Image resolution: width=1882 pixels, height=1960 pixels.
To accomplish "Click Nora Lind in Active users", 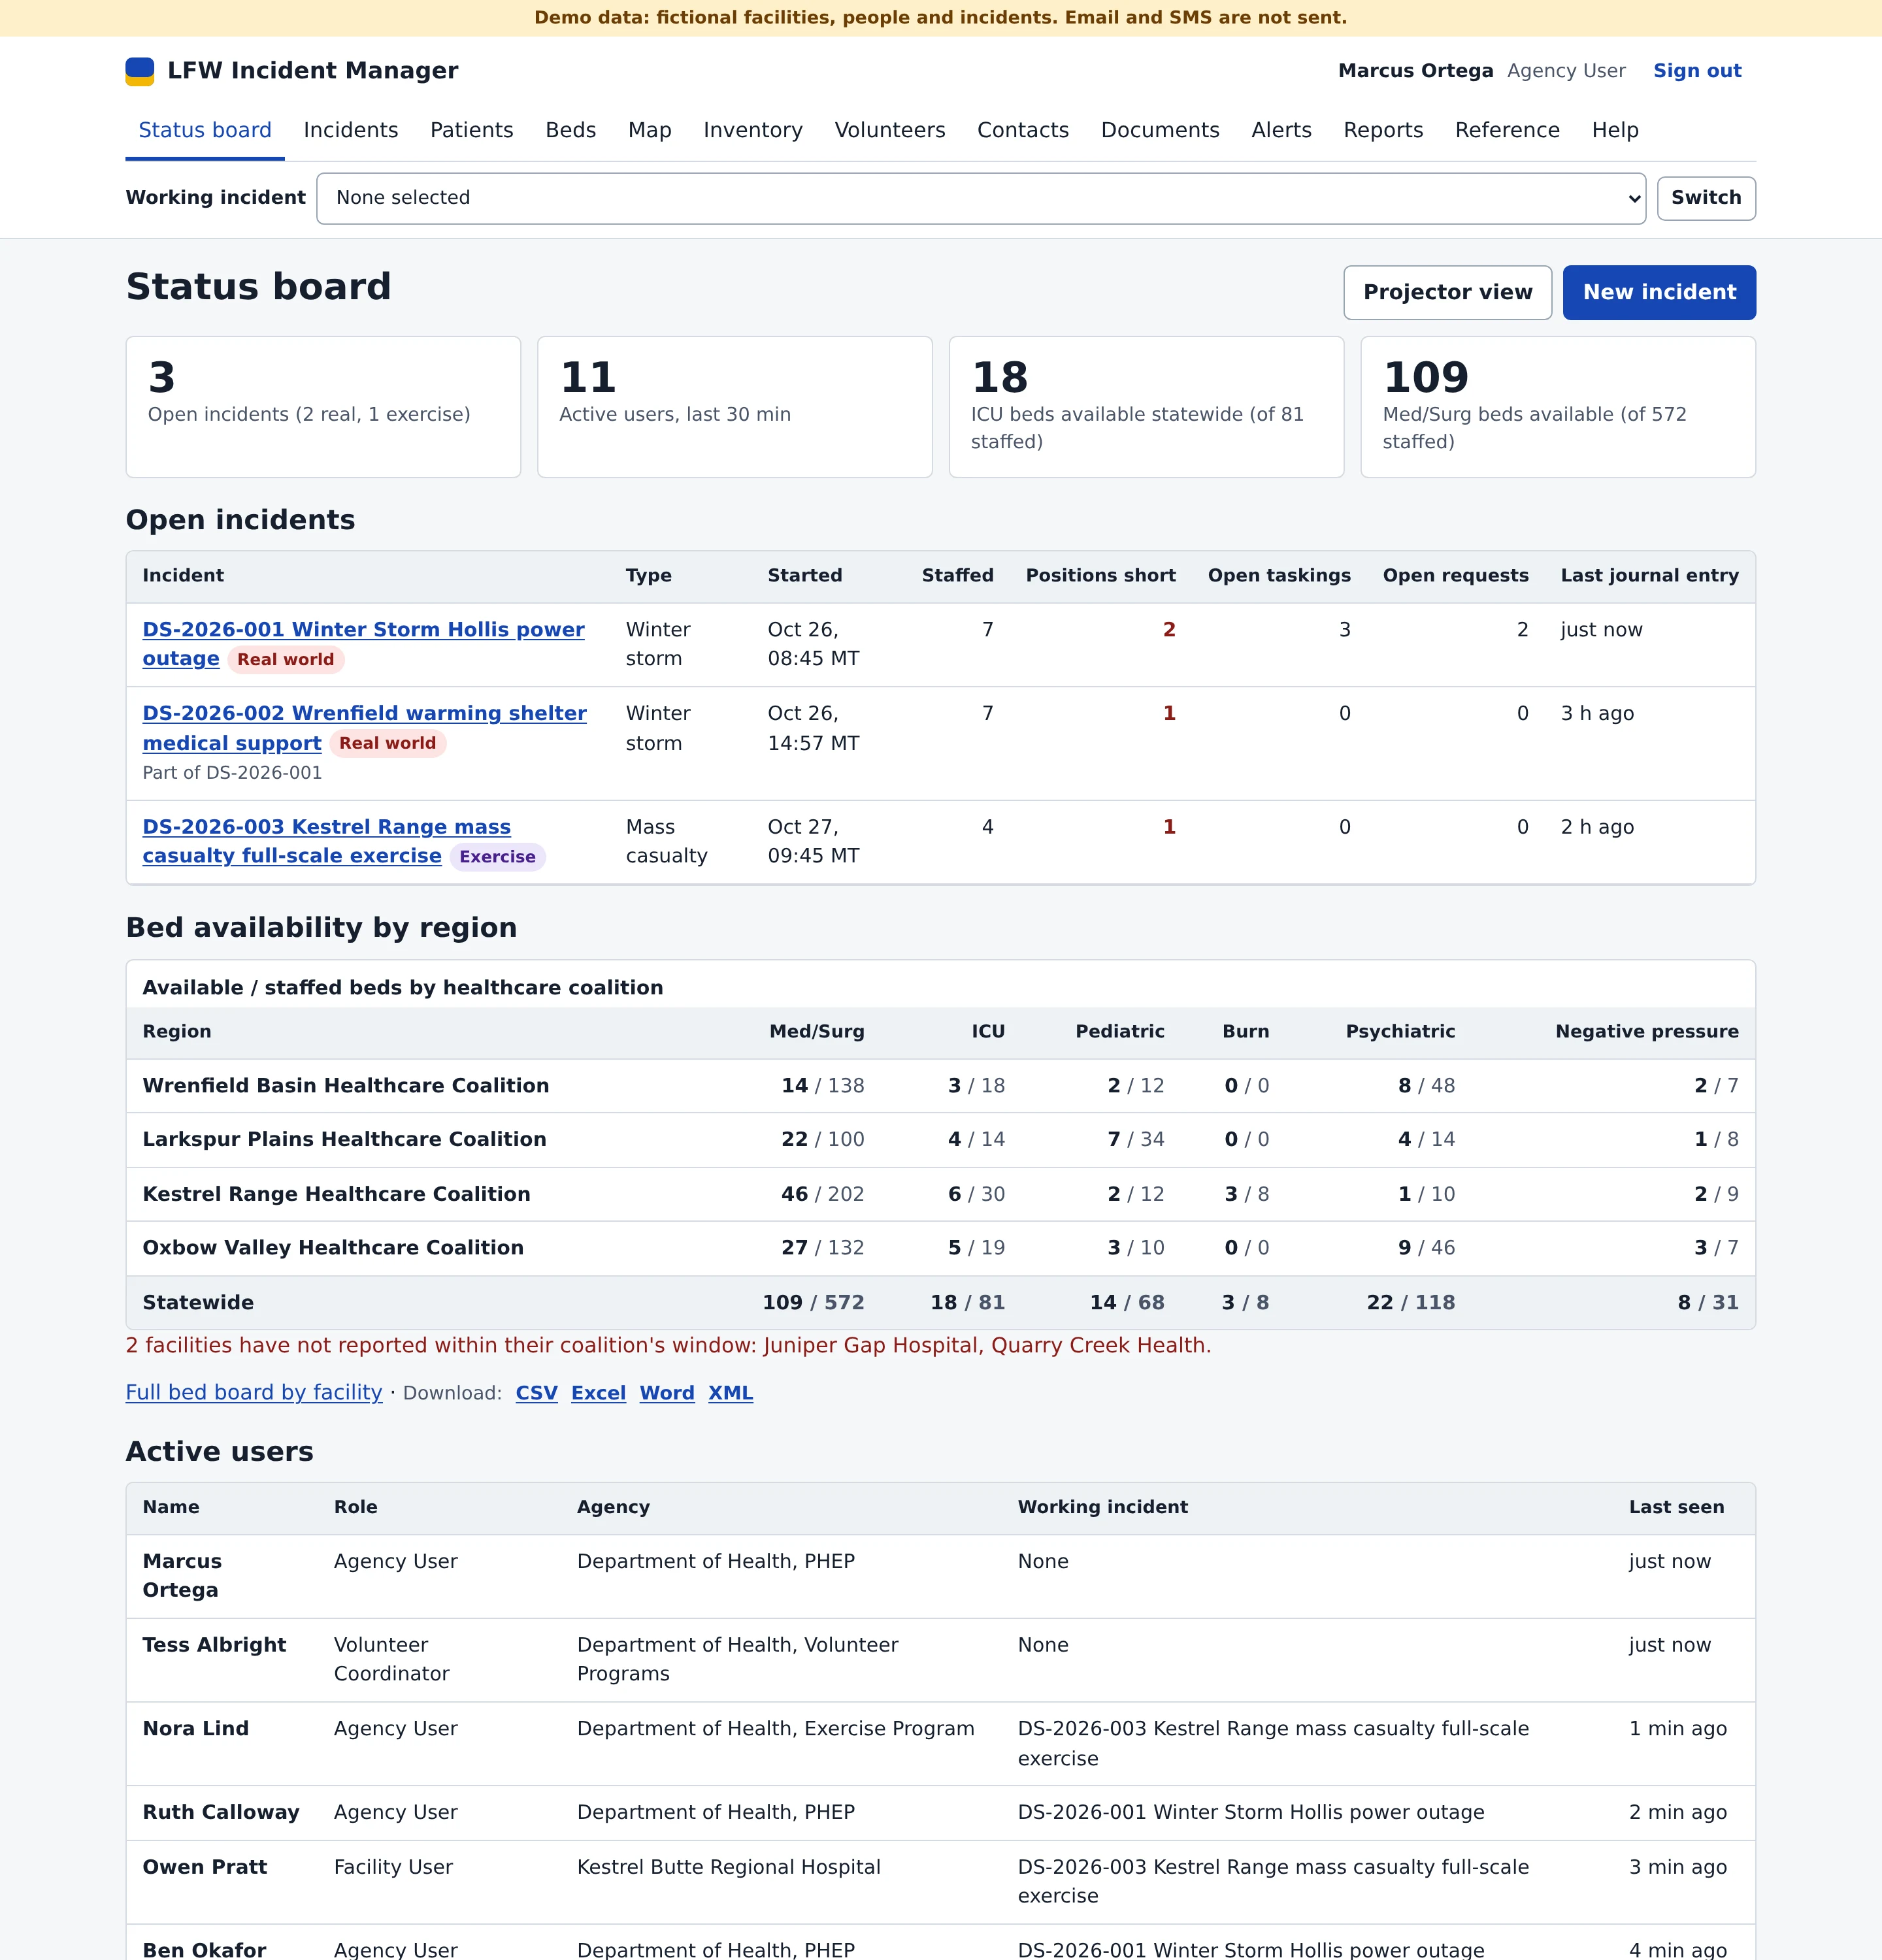I will [x=195, y=1729].
